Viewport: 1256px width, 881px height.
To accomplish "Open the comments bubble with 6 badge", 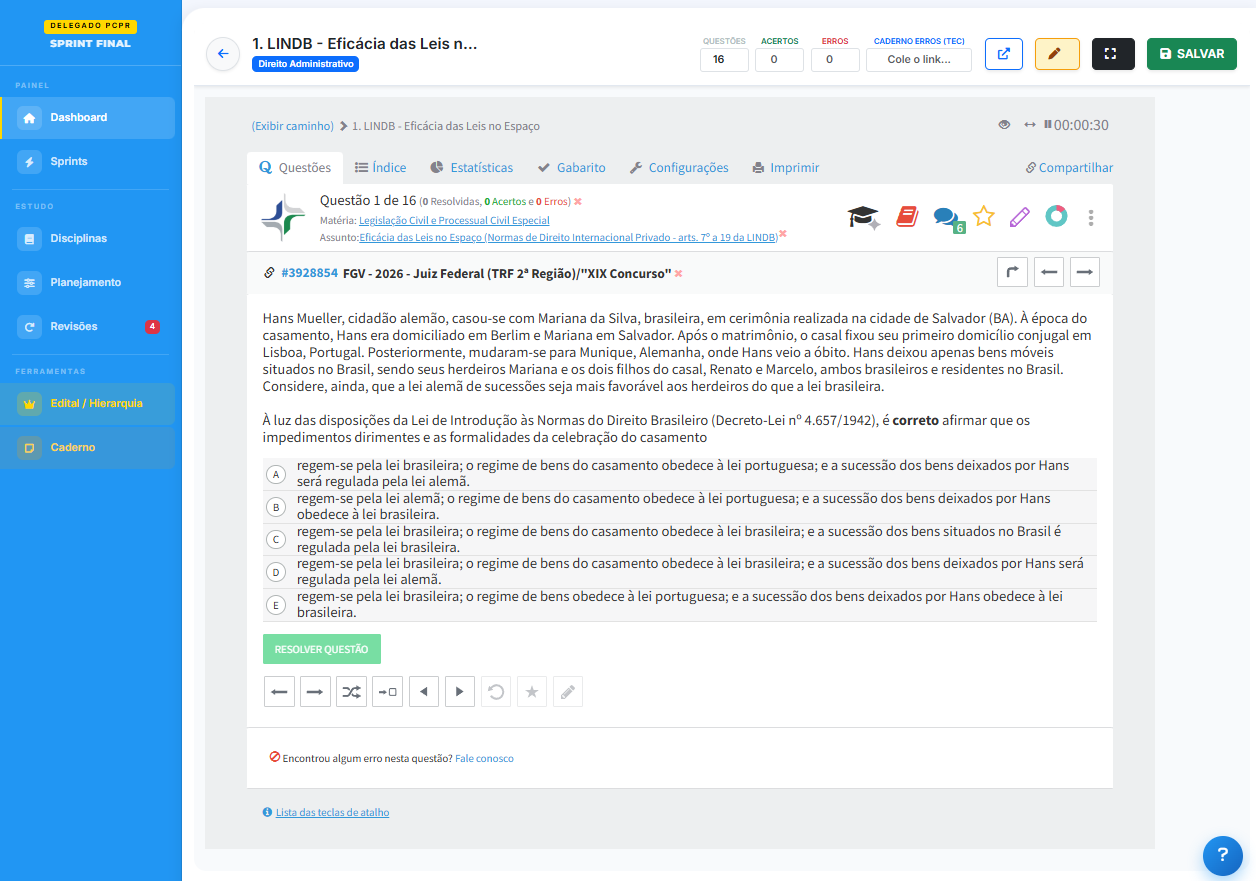I will [x=948, y=218].
